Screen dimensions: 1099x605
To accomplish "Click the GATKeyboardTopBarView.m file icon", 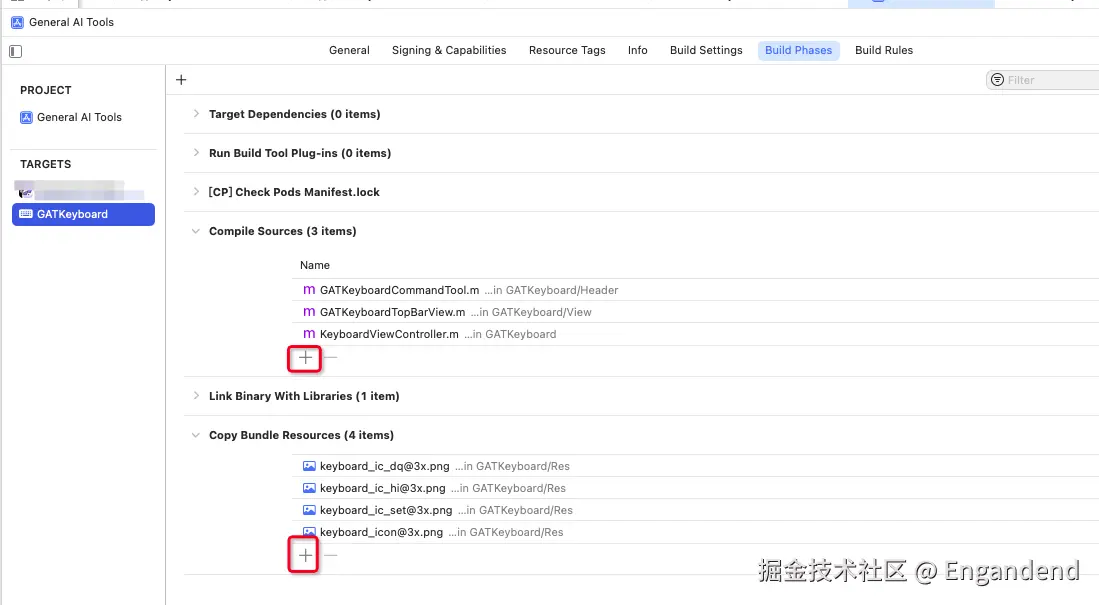I will [x=309, y=312].
